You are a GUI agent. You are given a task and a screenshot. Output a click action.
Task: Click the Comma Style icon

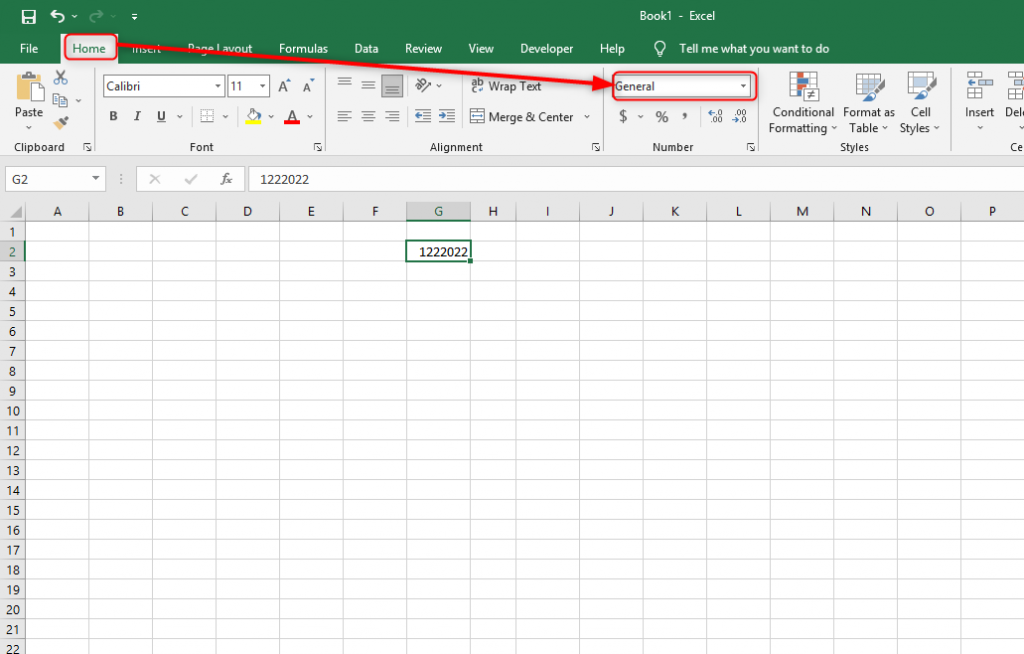coord(686,116)
